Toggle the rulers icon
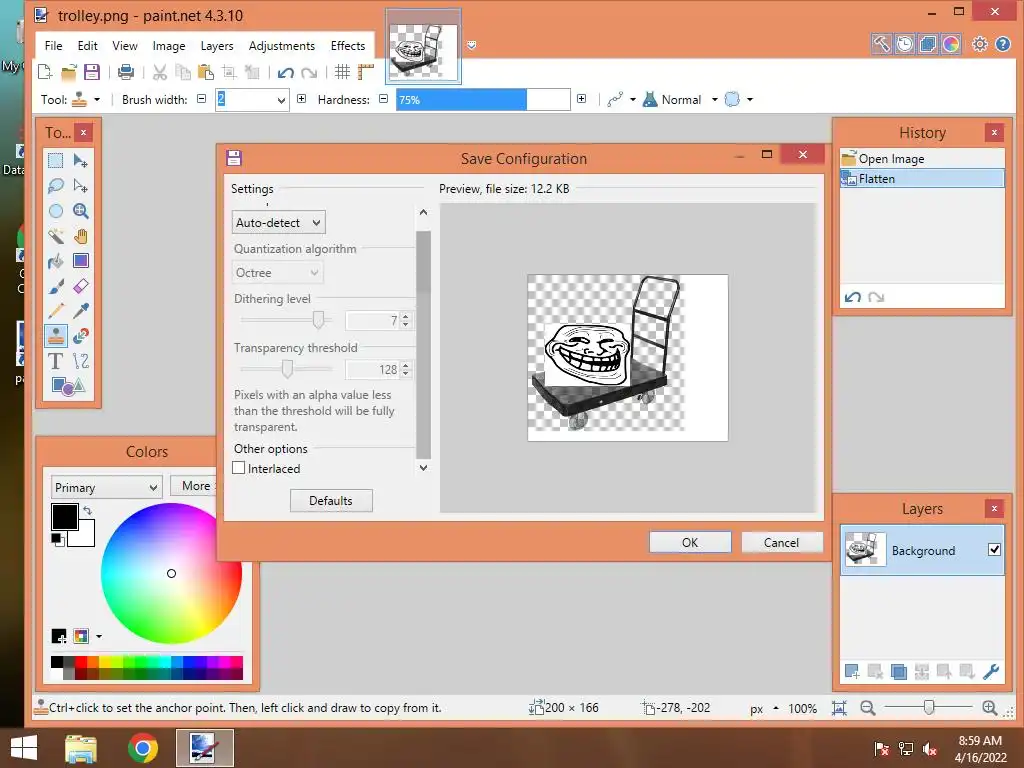The width and height of the screenshot is (1024, 768). coord(366,72)
